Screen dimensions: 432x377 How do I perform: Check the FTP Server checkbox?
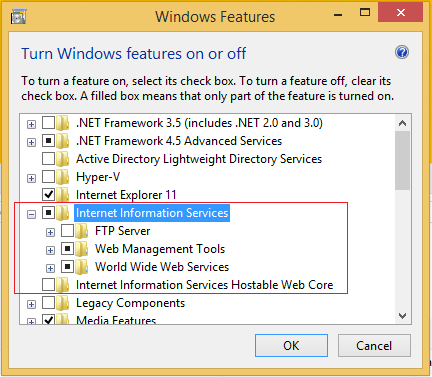click(67, 231)
